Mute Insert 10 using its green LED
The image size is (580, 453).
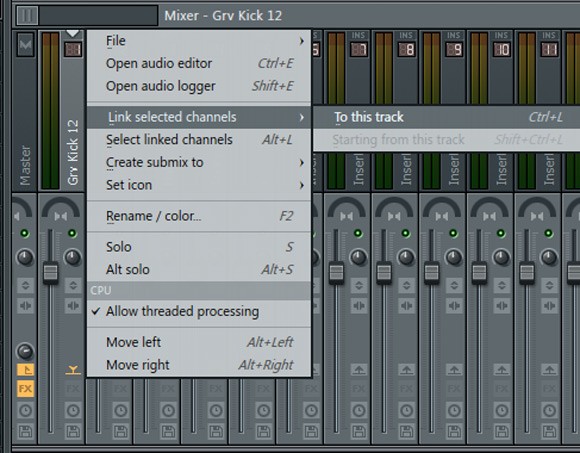[x=501, y=233]
